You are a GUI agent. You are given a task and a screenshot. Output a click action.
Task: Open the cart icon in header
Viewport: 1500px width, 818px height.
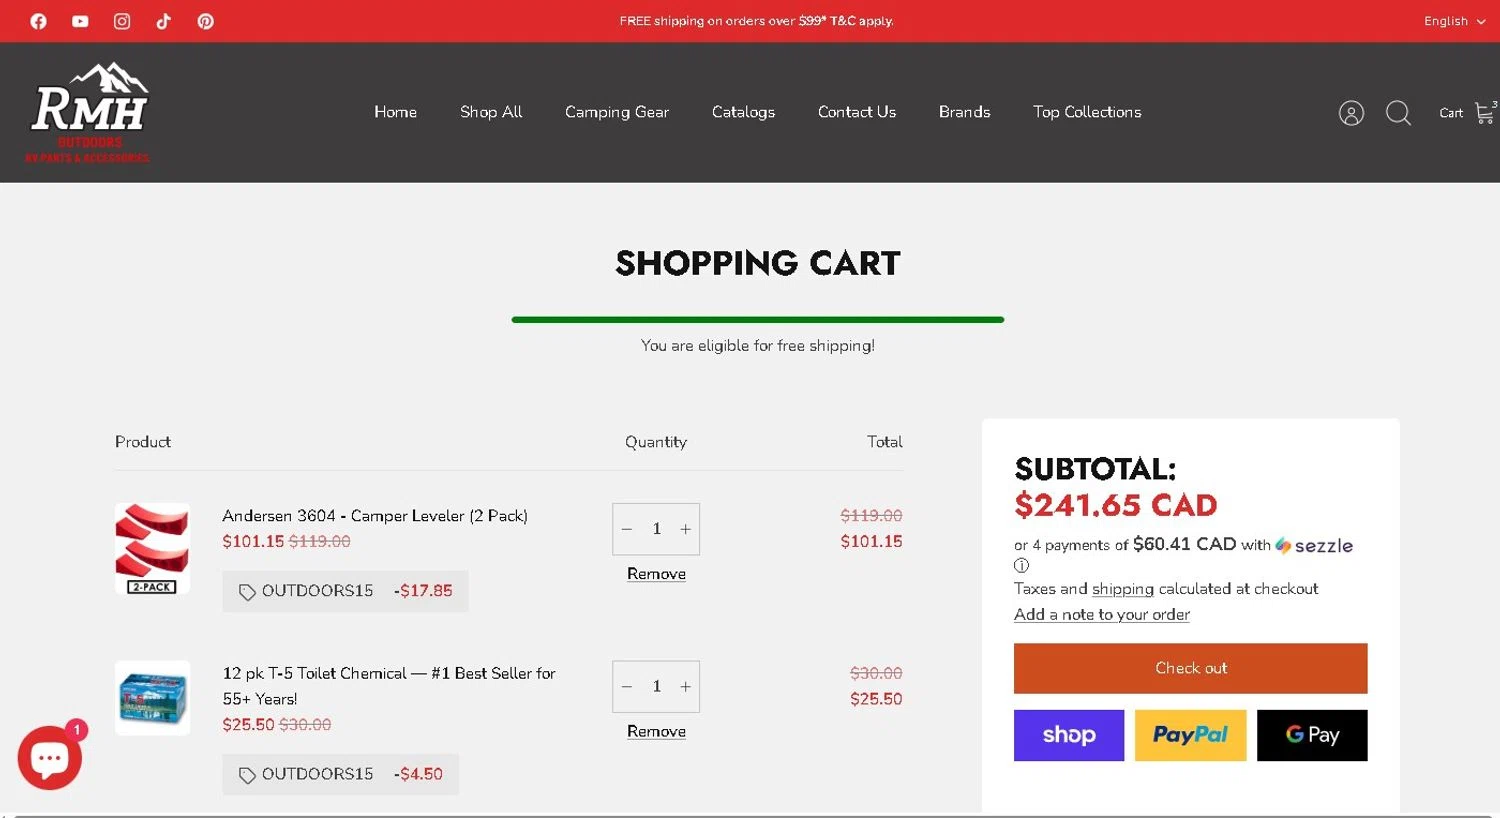tap(1485, 112)
